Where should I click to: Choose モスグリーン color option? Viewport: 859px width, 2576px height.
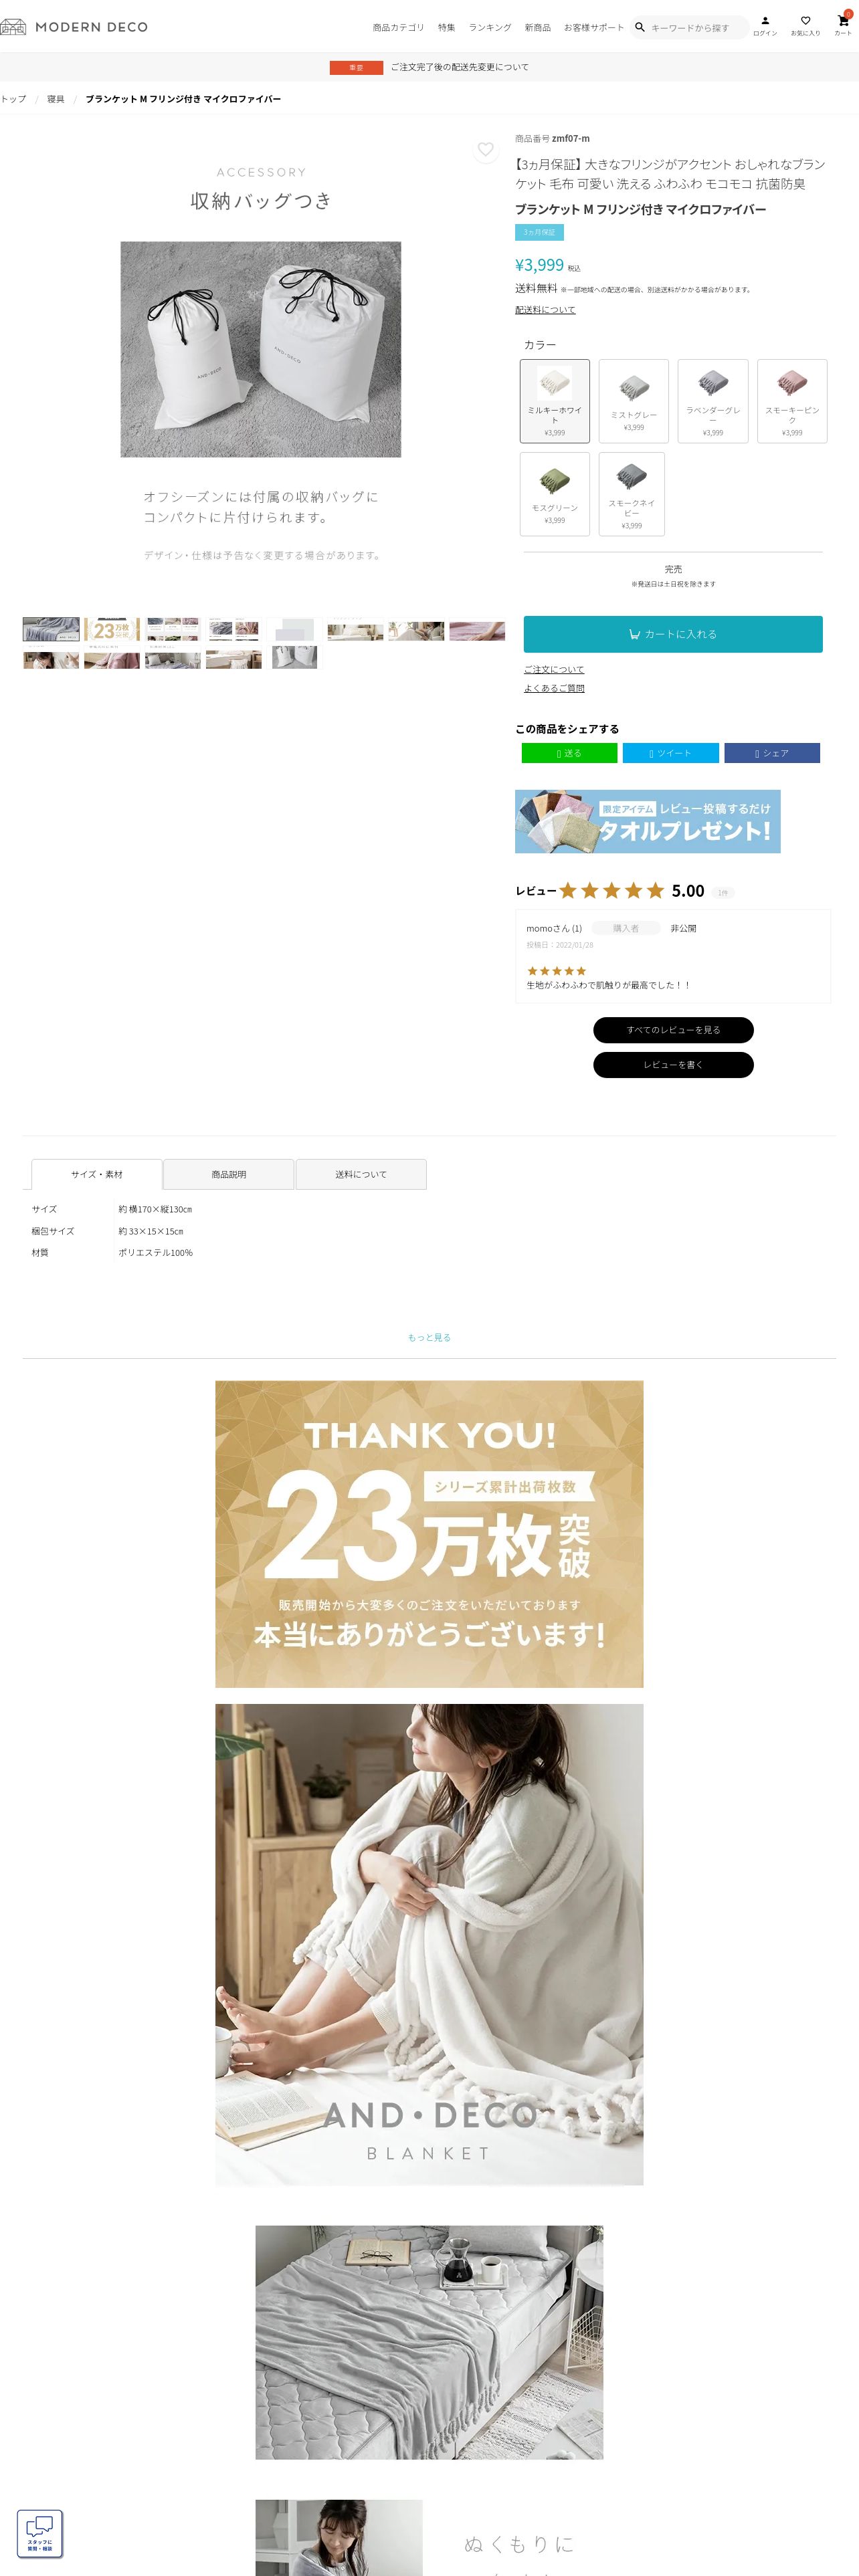555,494
